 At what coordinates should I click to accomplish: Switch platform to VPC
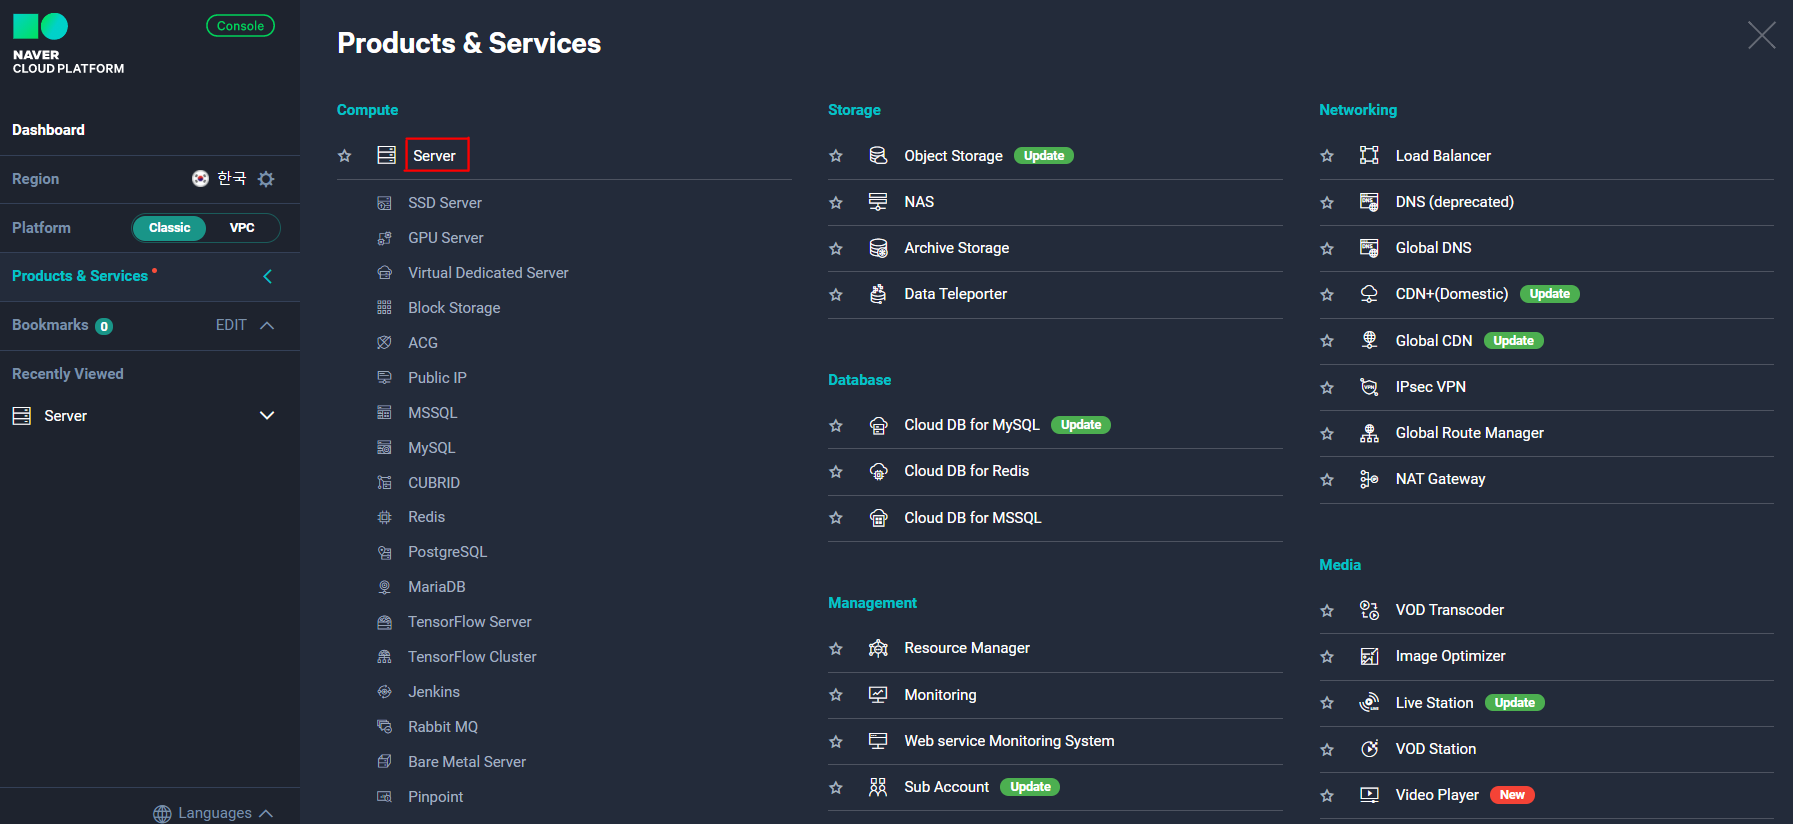[x=242, y=228]
